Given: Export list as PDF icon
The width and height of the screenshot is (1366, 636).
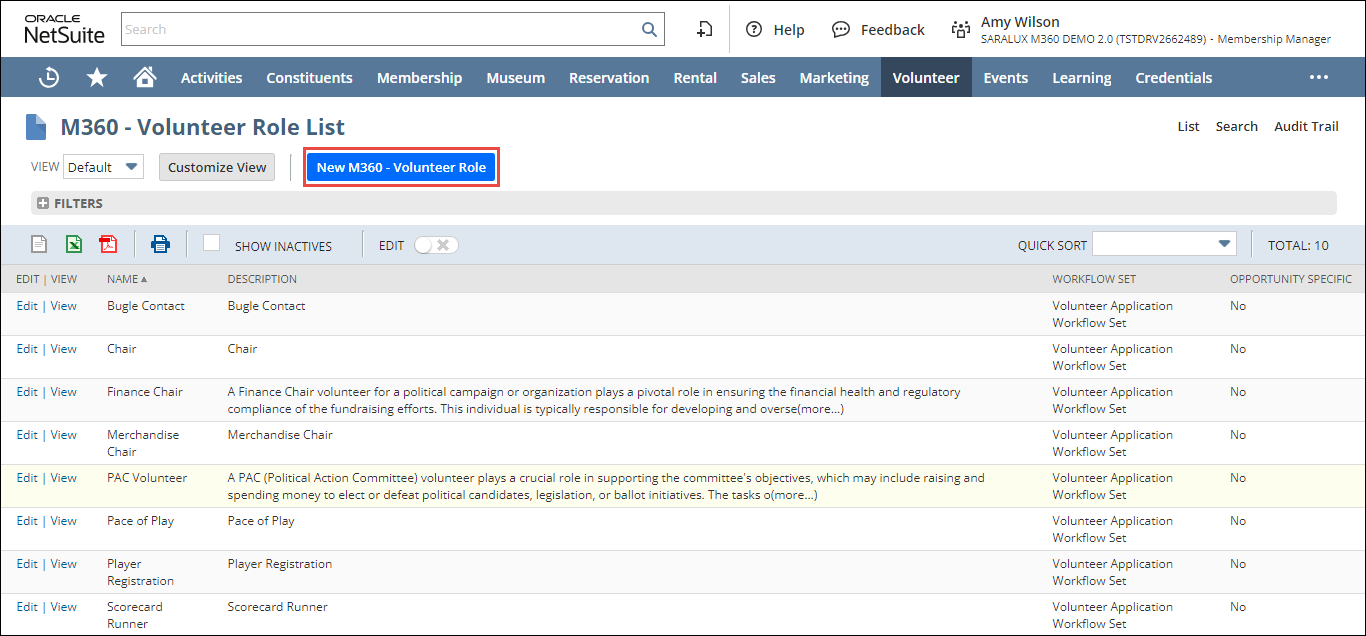Looking at the screenshot, I should pyautogui.click(x=108, y=244).
